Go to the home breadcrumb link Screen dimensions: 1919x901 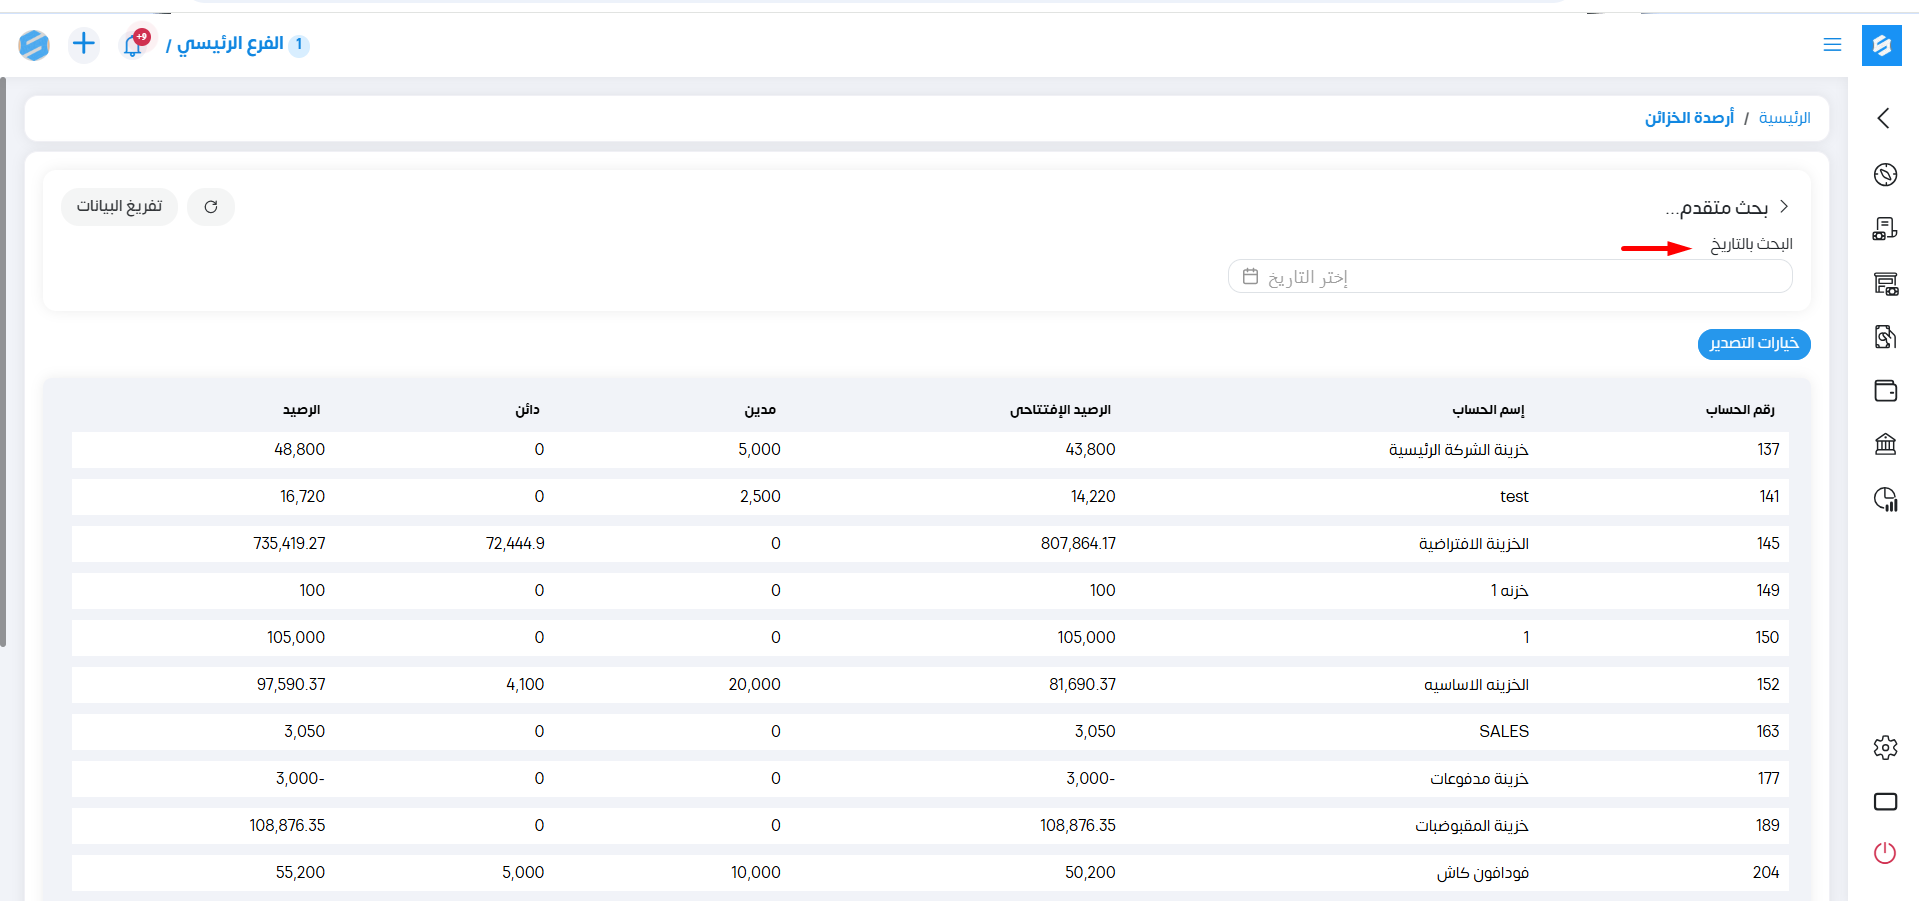[x=1784, y=118]
